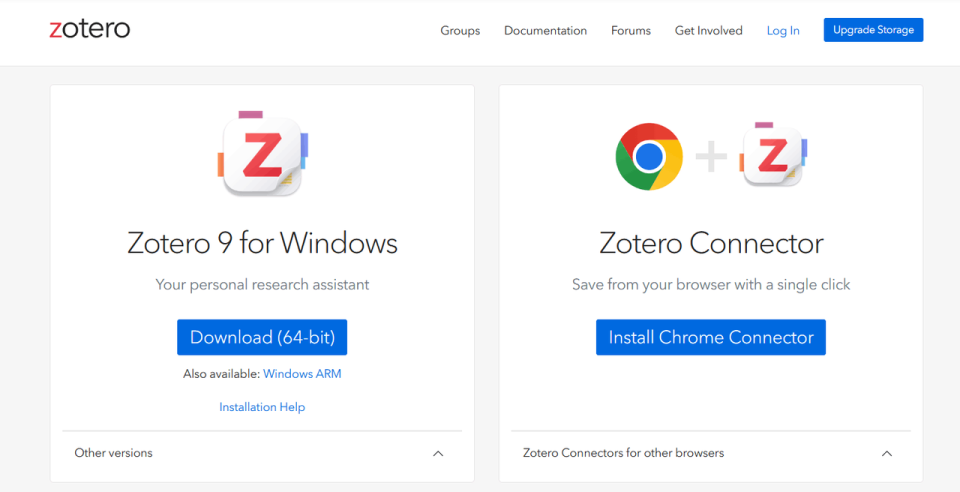Screen dimensions: 960x492
Task: Click the Log In link
Action: [783, 31]
